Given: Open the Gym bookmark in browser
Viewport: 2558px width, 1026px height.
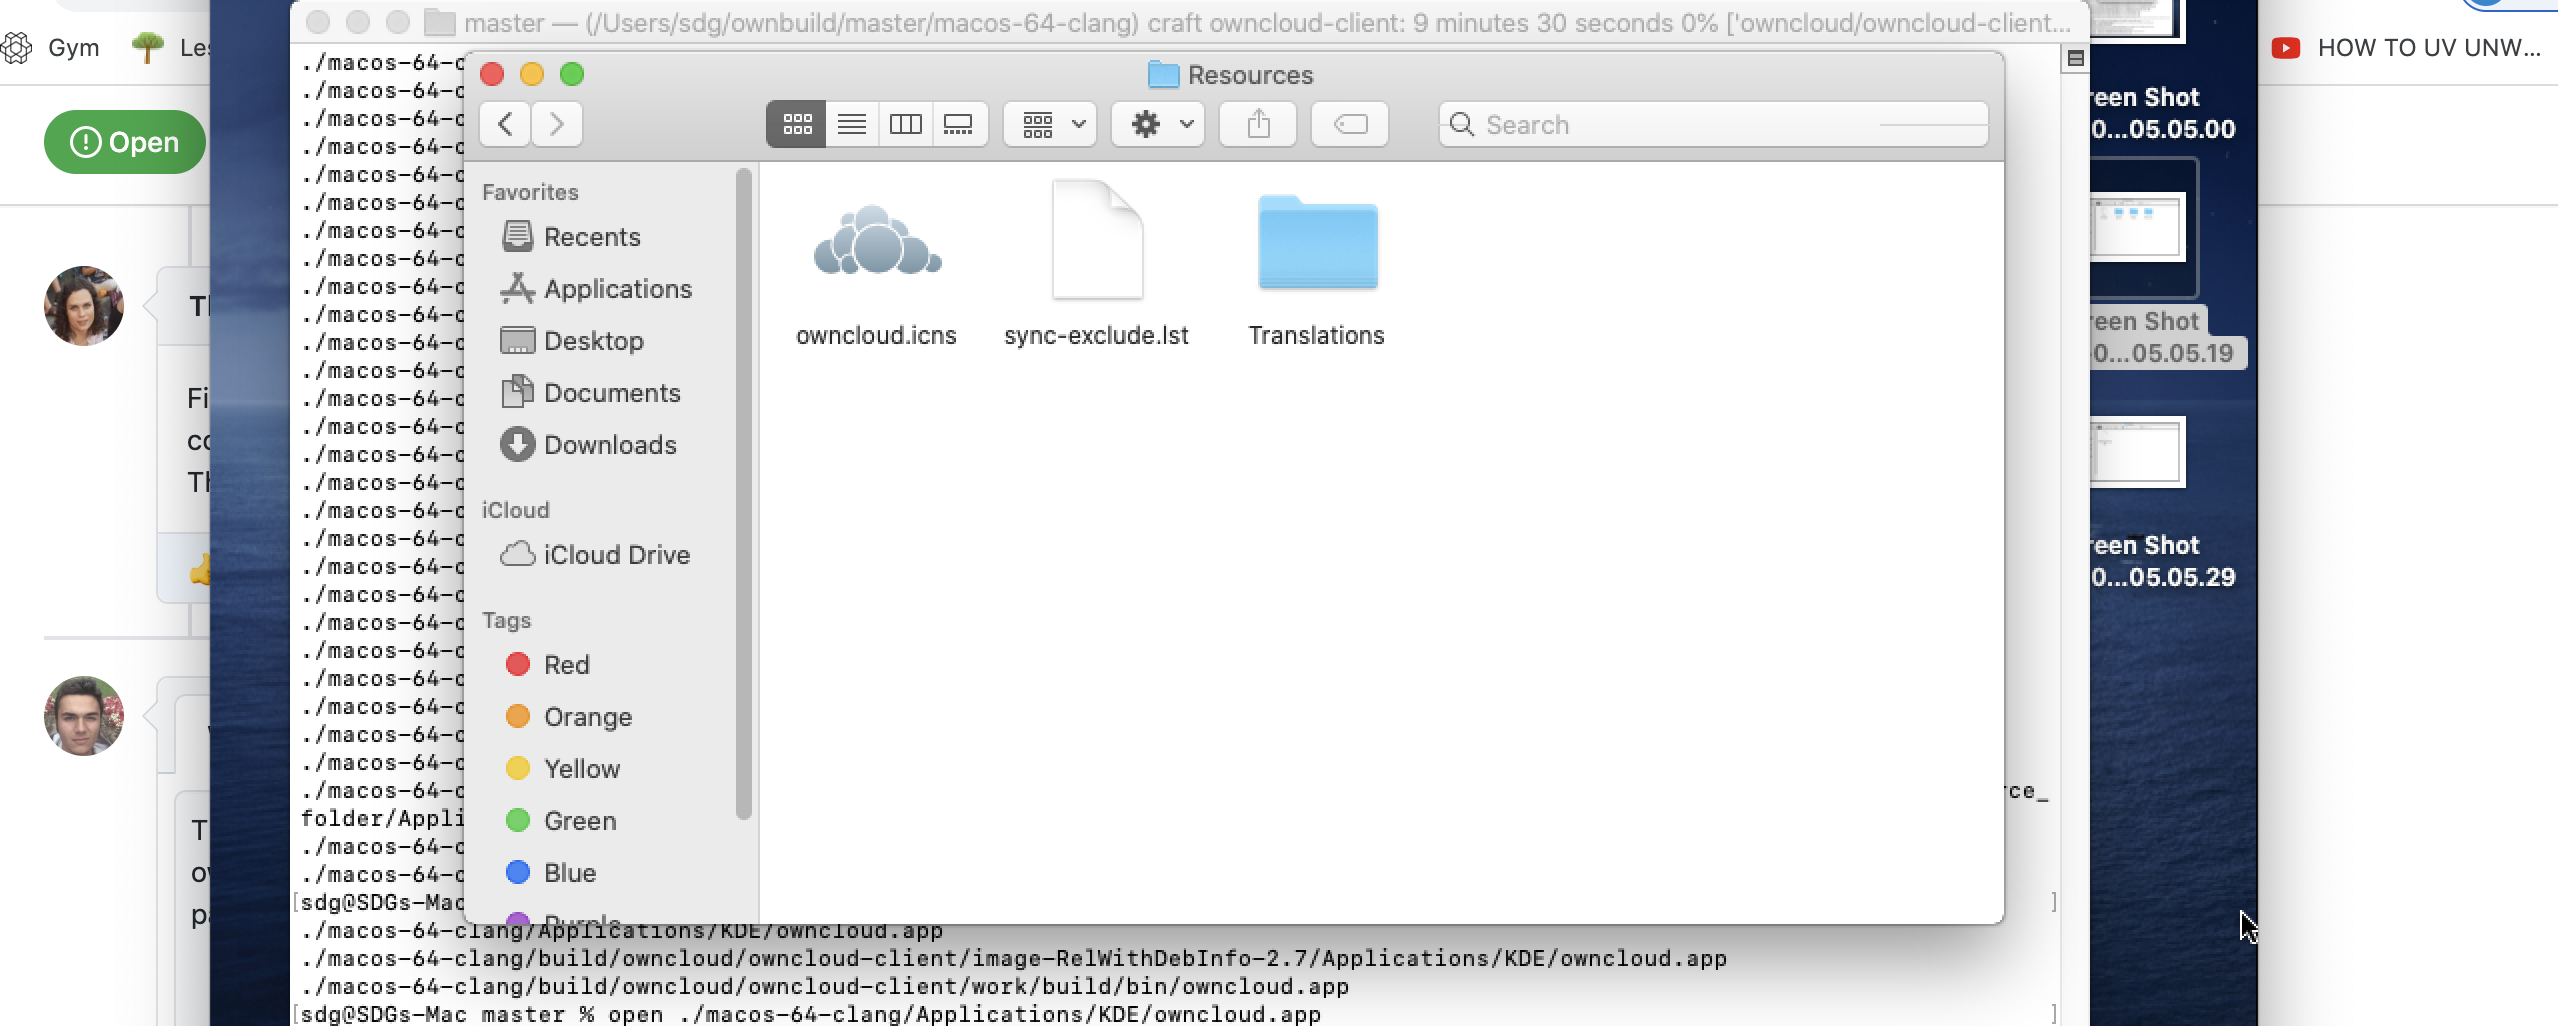Looking at the screenshot, I should coord(51,47).
